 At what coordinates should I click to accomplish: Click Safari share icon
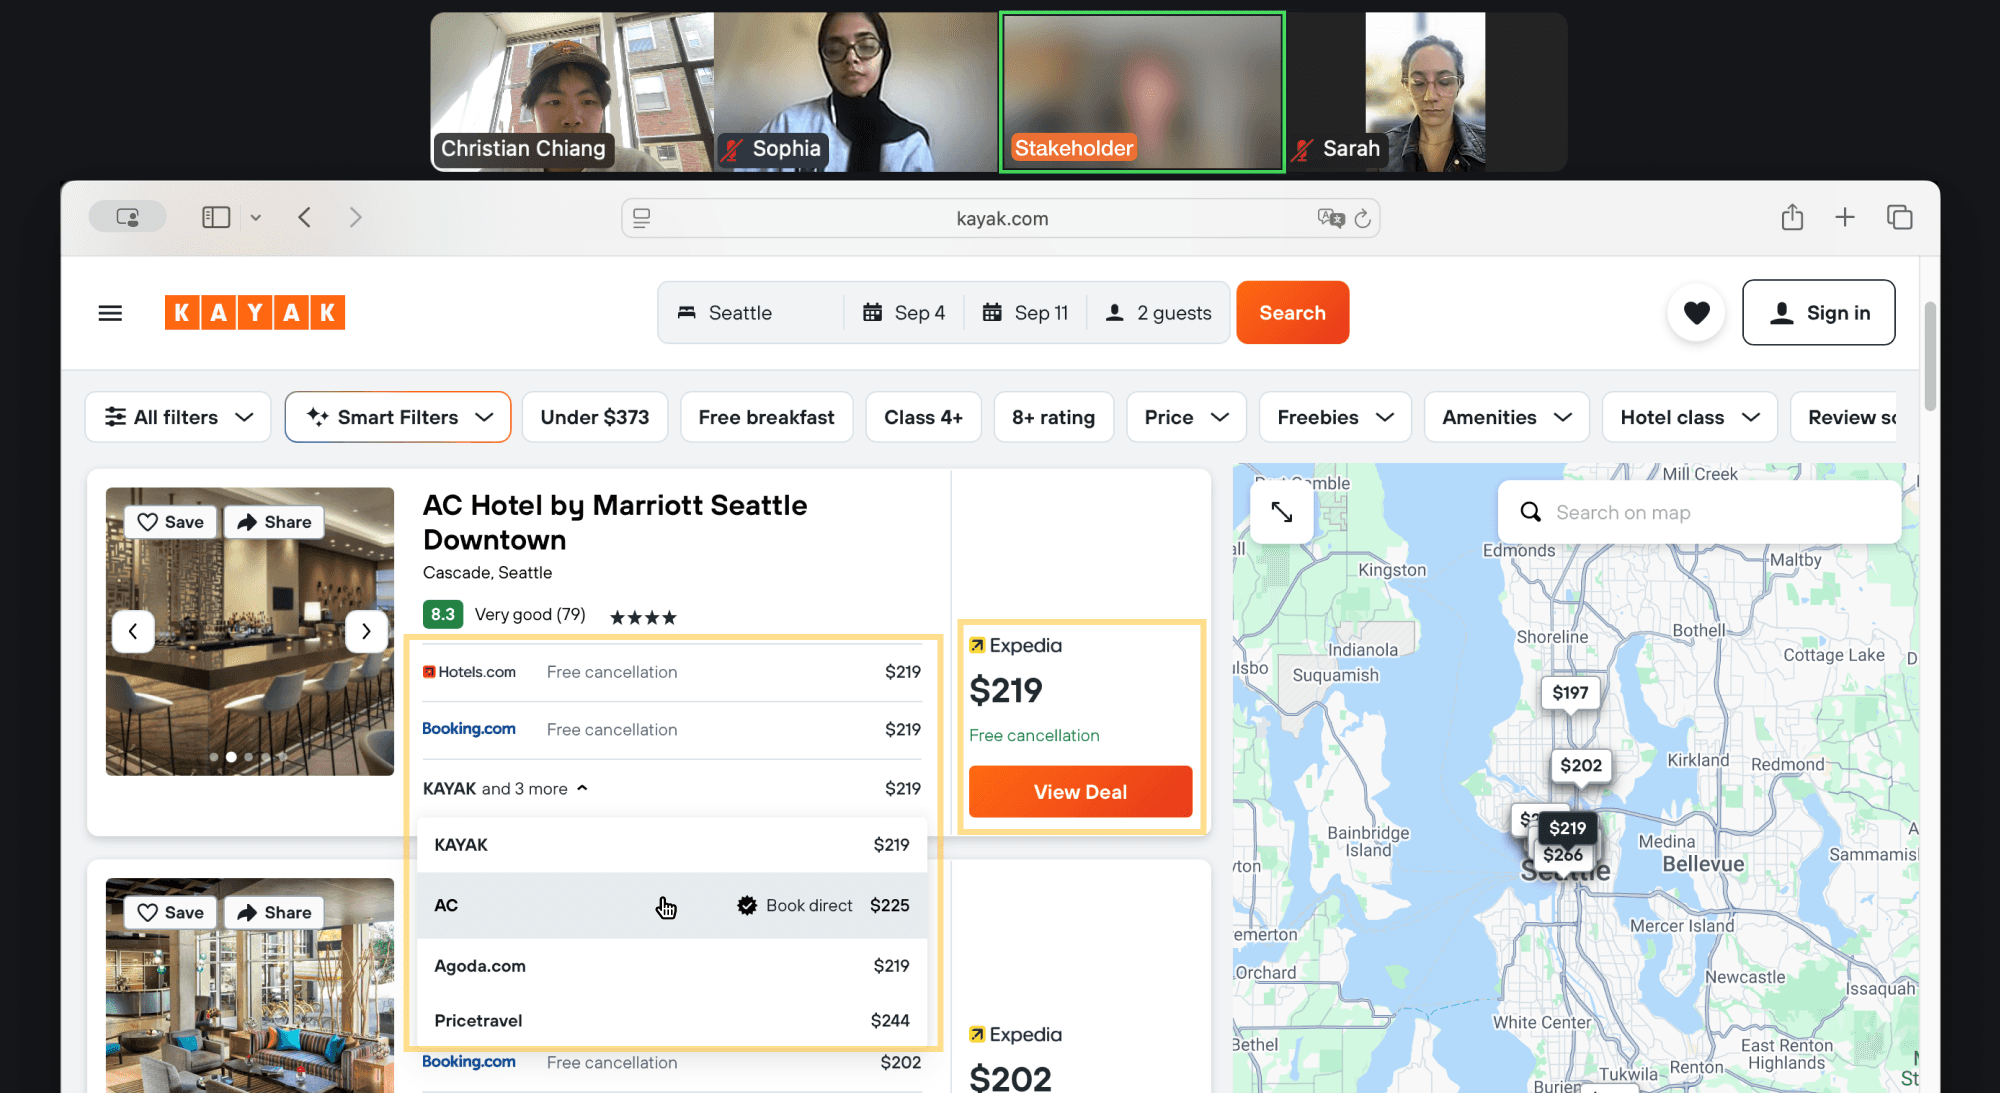[x=1791, y=217]
